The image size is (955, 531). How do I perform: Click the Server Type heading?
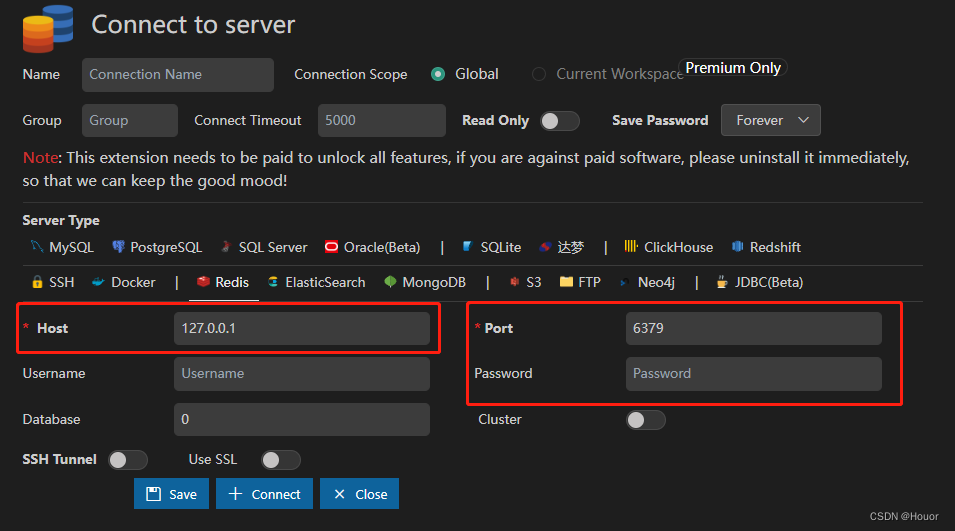point(61,220)
